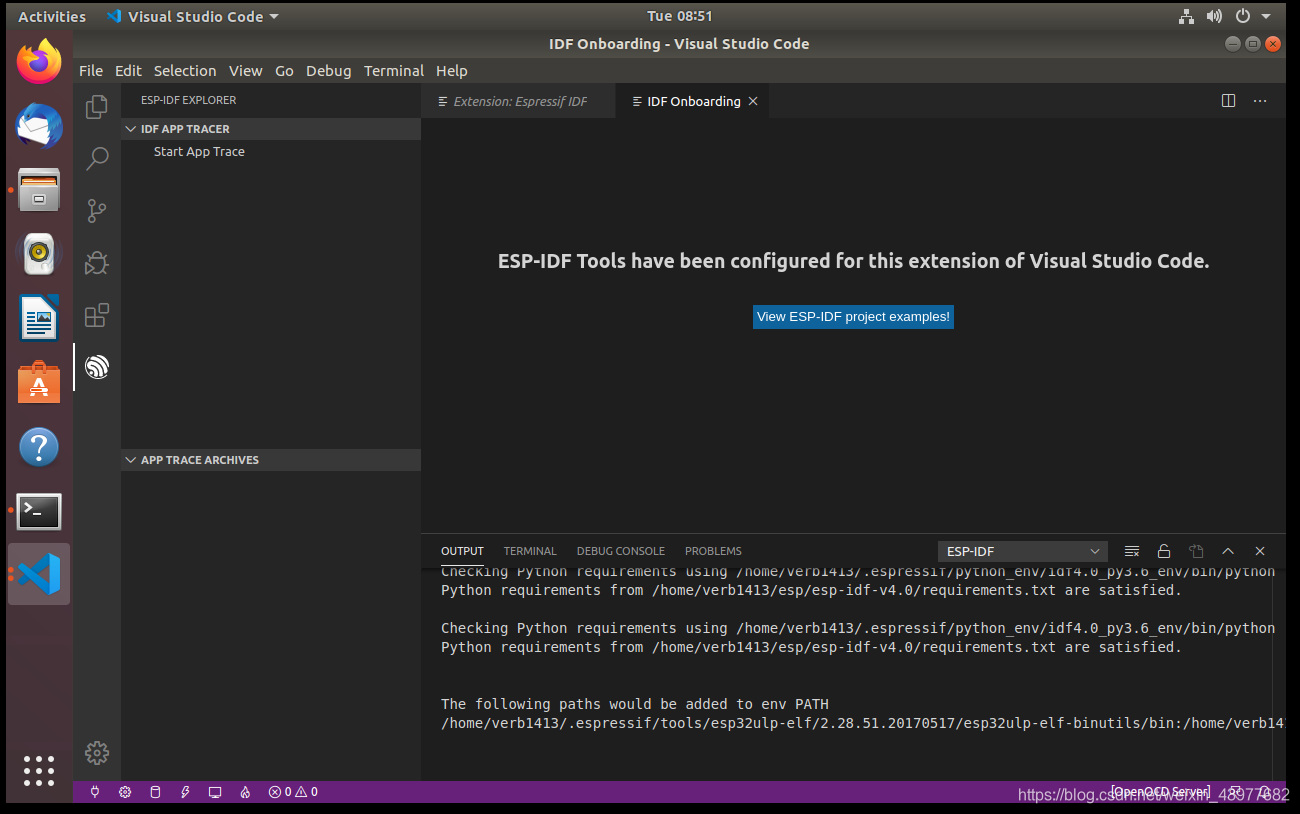Open the Terminal from the dock
Screen dimensions: 1300x814
tap(39, 511)
